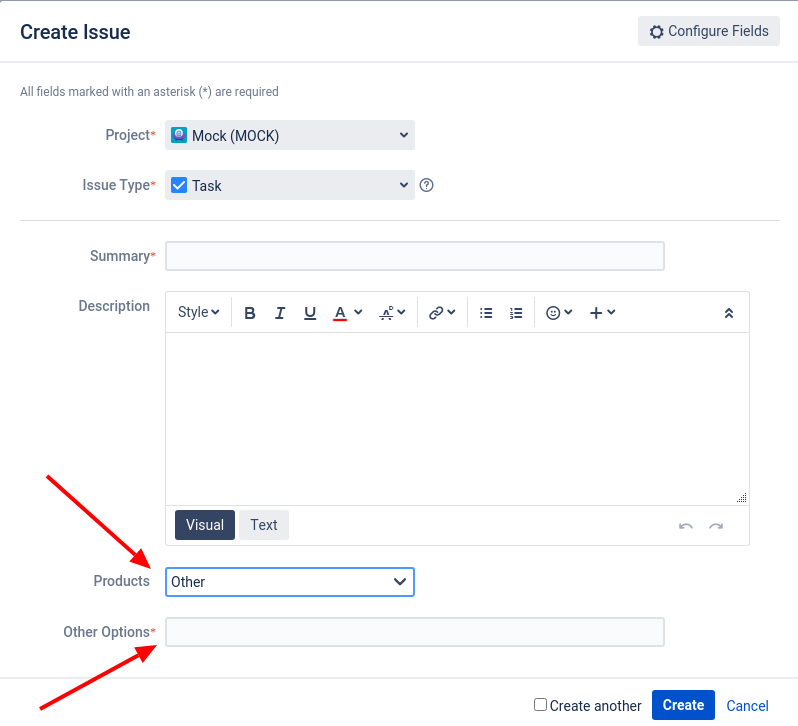Open the text color dropdown arrow
The image size is (798, 726).
358,312
